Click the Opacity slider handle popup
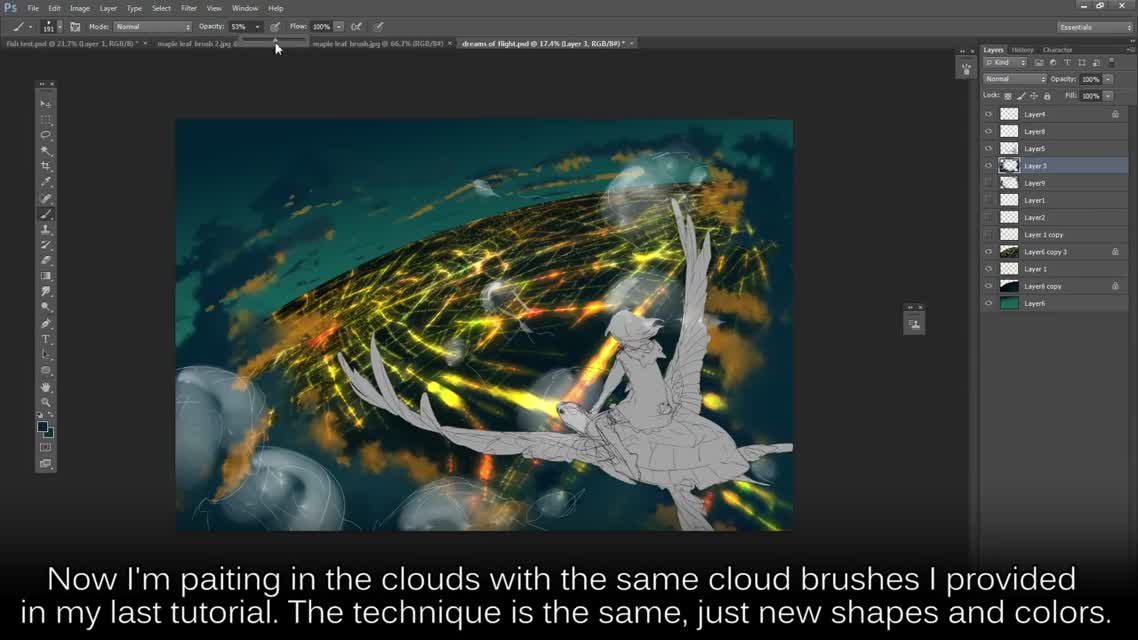 click(275, 41)
